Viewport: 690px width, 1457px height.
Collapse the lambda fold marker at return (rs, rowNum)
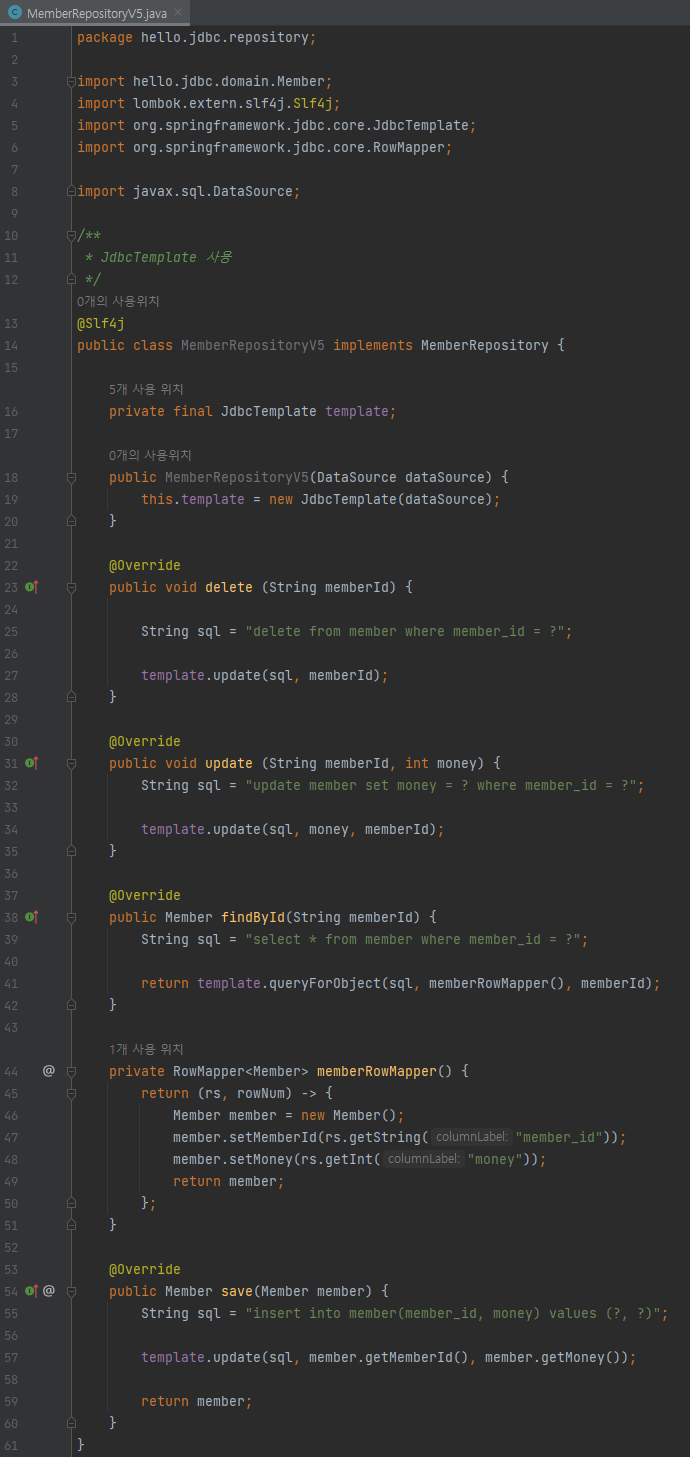[x=71, y=1093]
